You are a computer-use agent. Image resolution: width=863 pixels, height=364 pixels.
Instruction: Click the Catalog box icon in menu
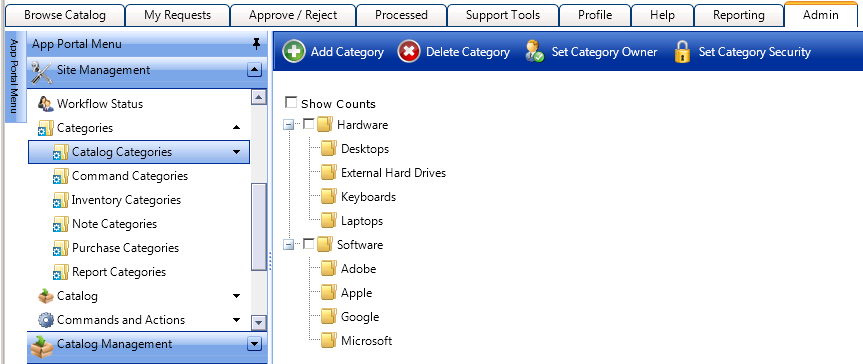46,296
